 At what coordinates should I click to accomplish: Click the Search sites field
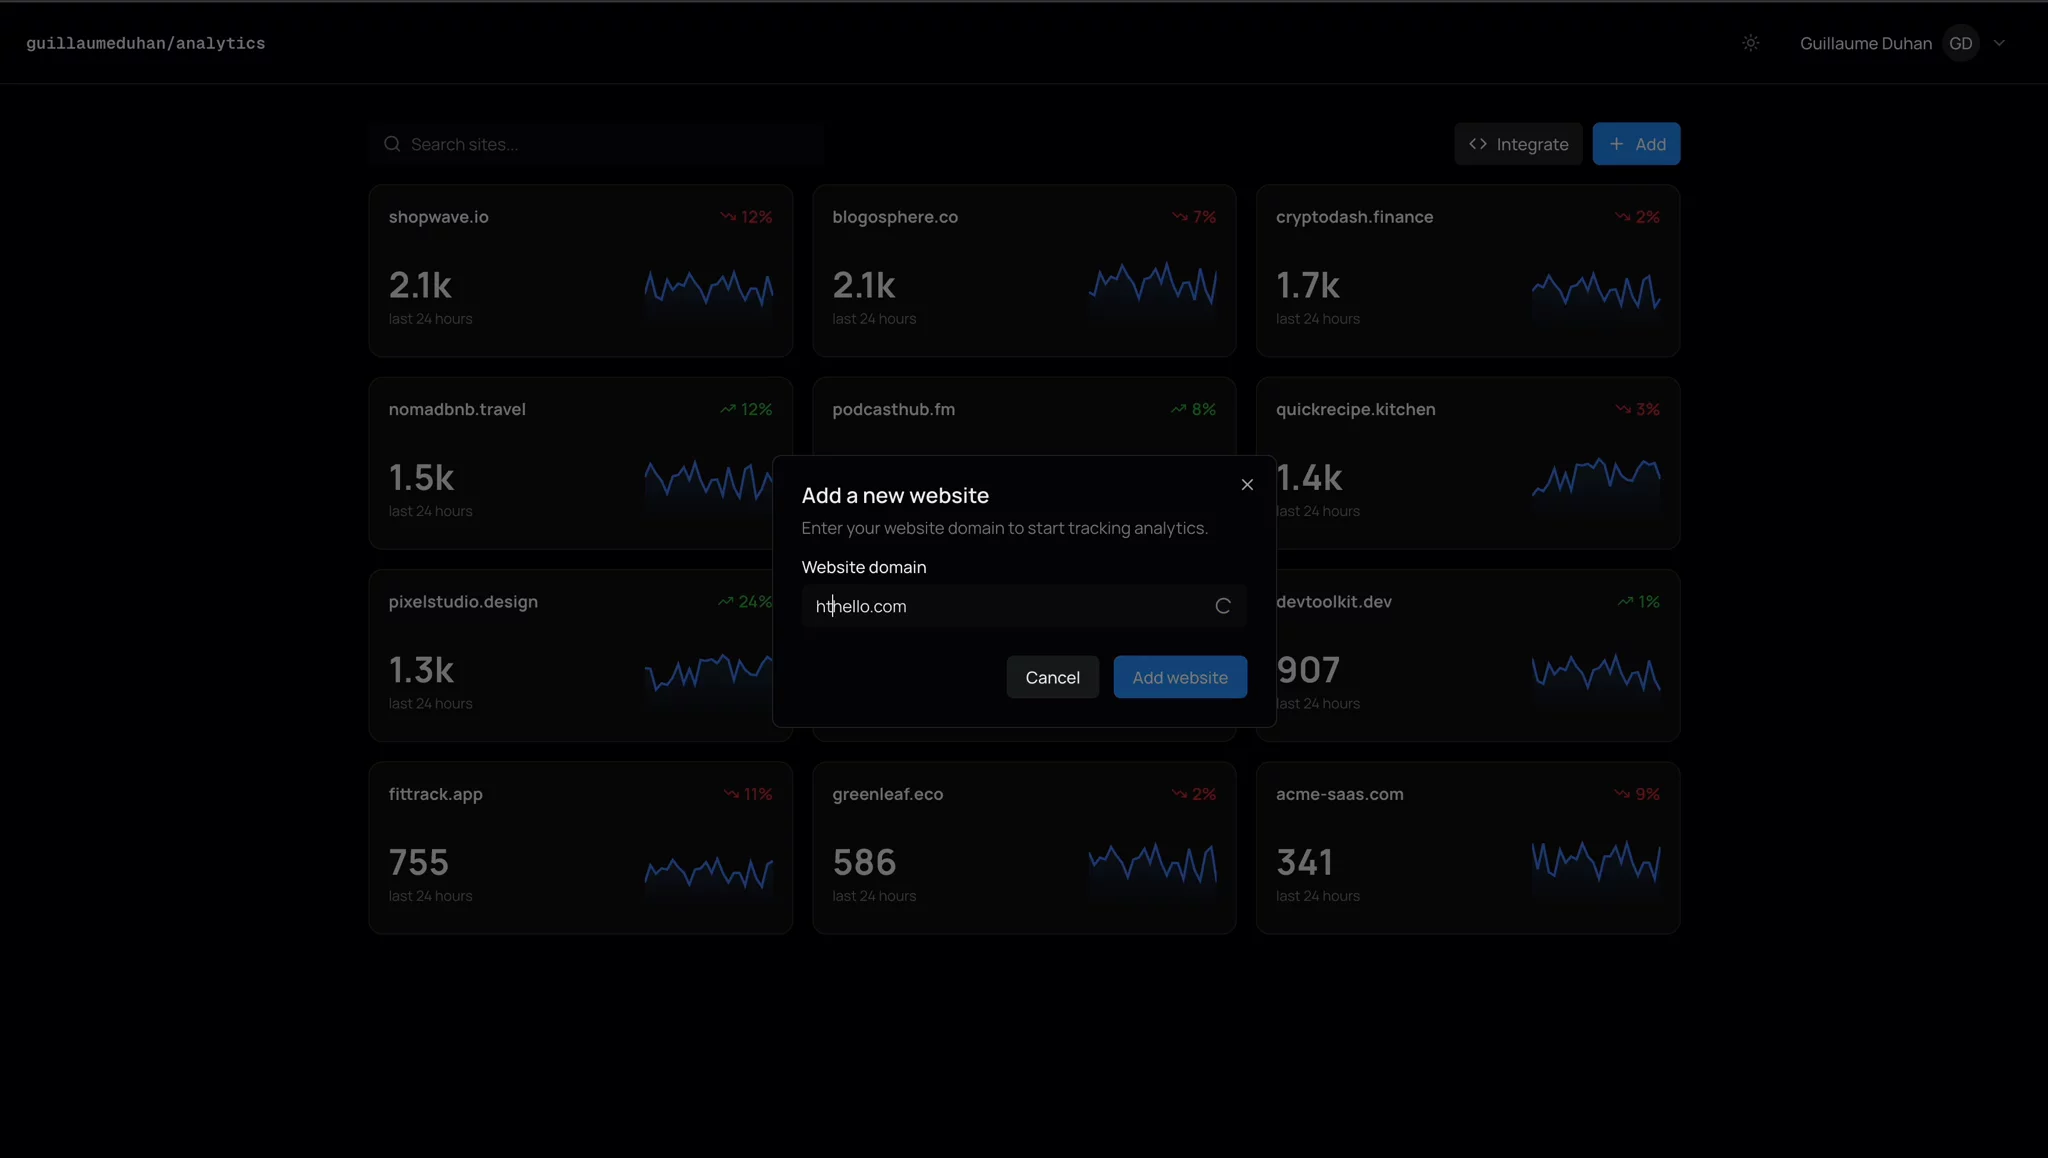click(597, 144)
